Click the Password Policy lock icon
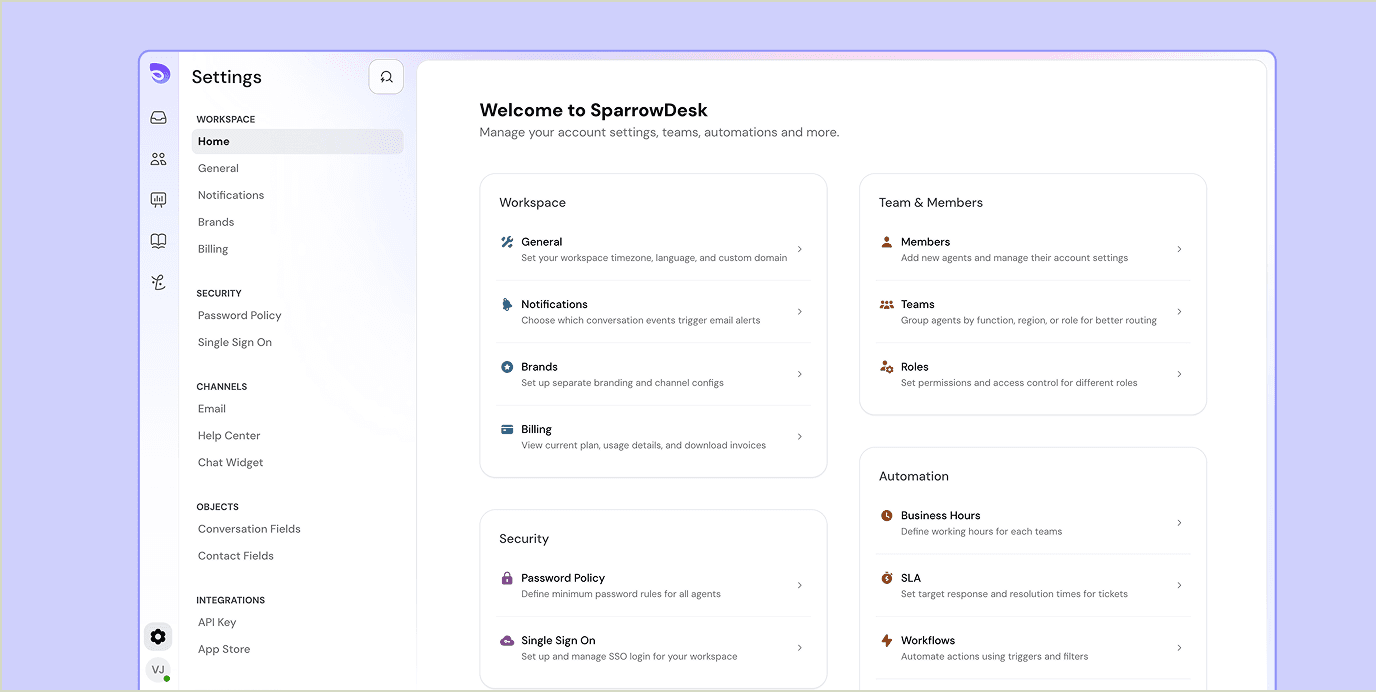1376x692 pixels. (507, 578)
